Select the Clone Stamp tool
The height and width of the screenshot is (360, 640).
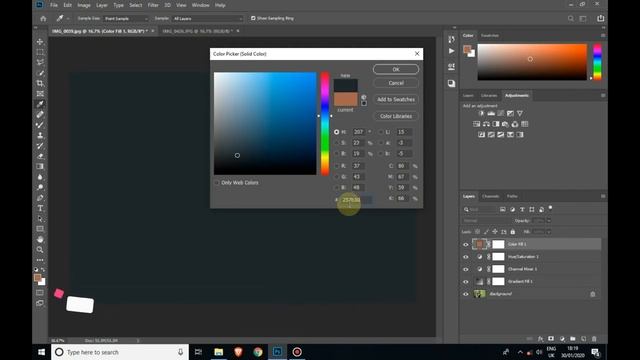coord(40,135)
